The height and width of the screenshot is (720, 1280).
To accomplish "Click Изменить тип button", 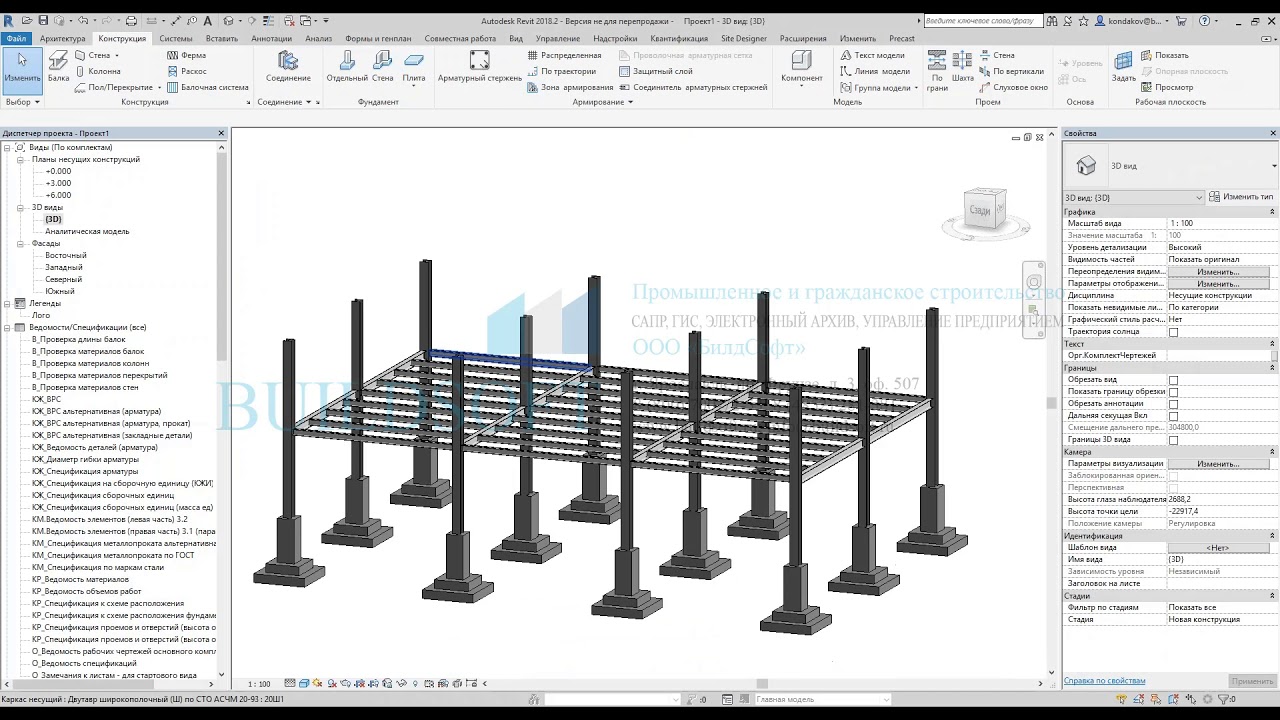I will (x=1241, y=197).
